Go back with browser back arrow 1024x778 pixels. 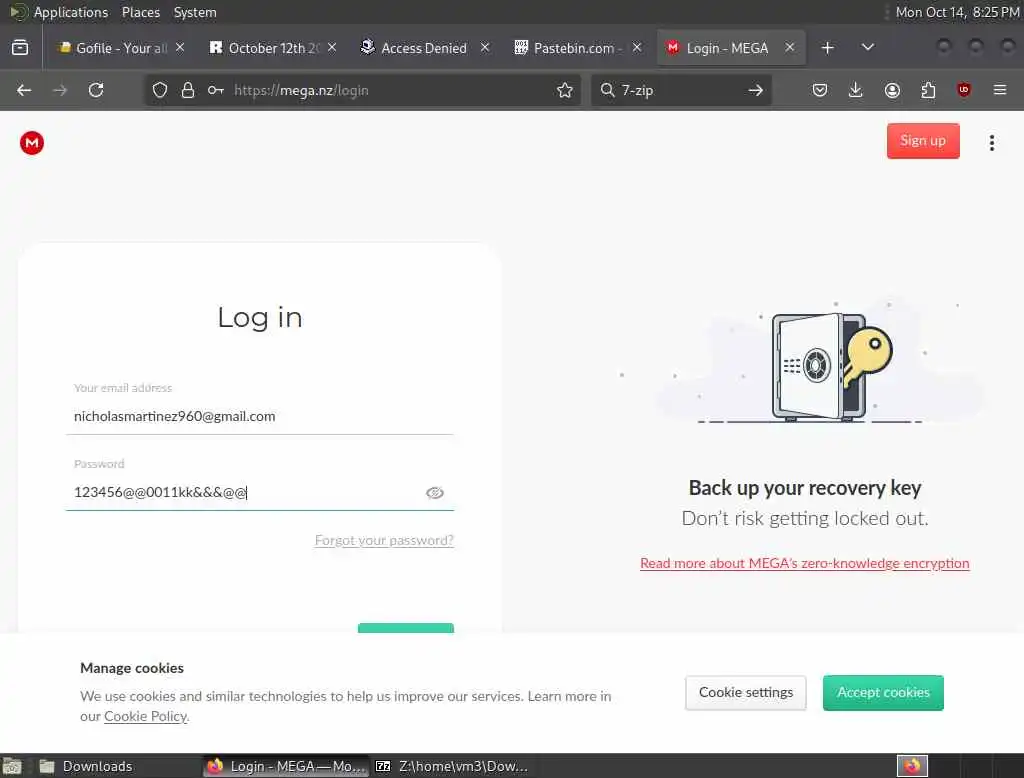point(24,90)
